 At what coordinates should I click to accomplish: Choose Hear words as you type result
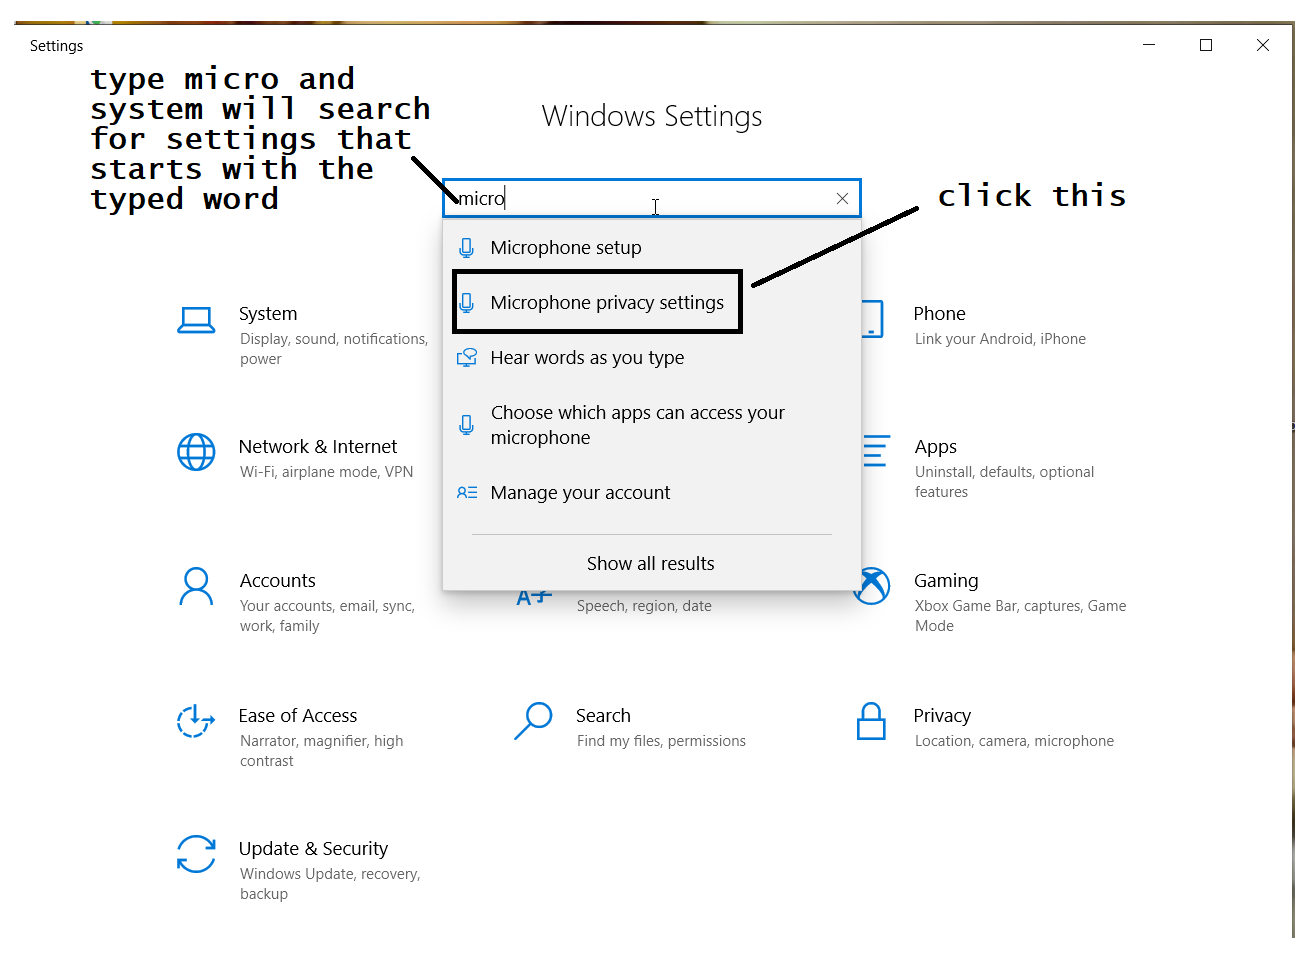pyautogui.click(x=587, y=357)
